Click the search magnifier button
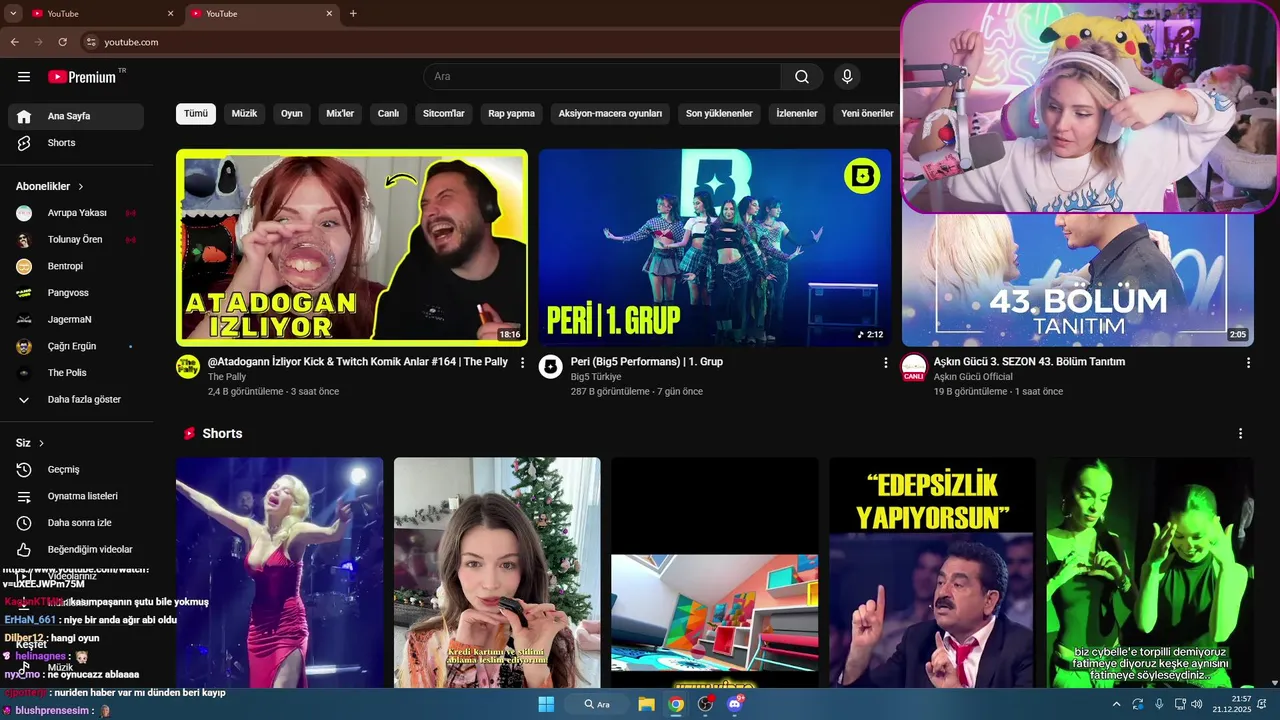 pos(802,77)
